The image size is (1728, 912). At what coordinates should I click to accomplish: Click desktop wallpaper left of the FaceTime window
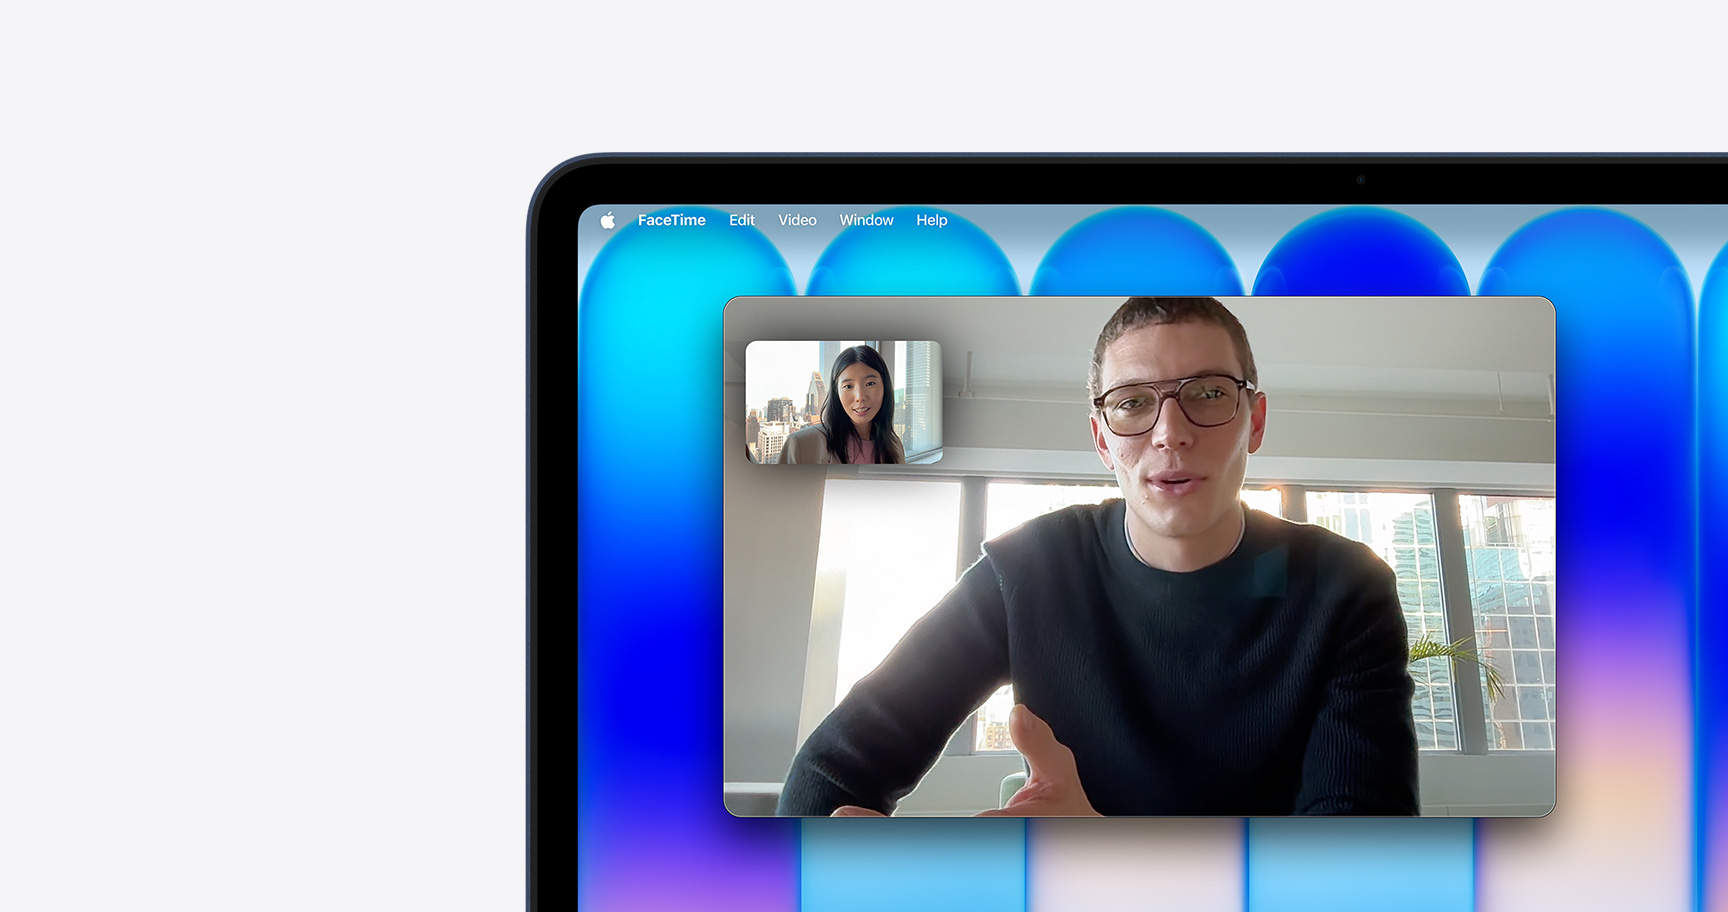point(650,550)
